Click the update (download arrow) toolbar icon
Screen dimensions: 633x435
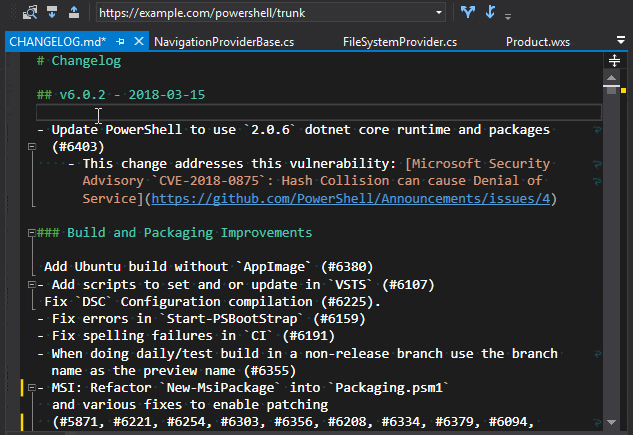[x=52, y=13]
